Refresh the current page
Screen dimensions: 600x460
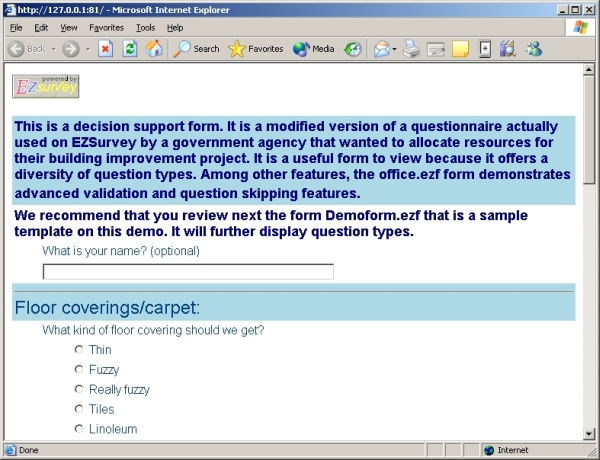click(x=130, y=49)
